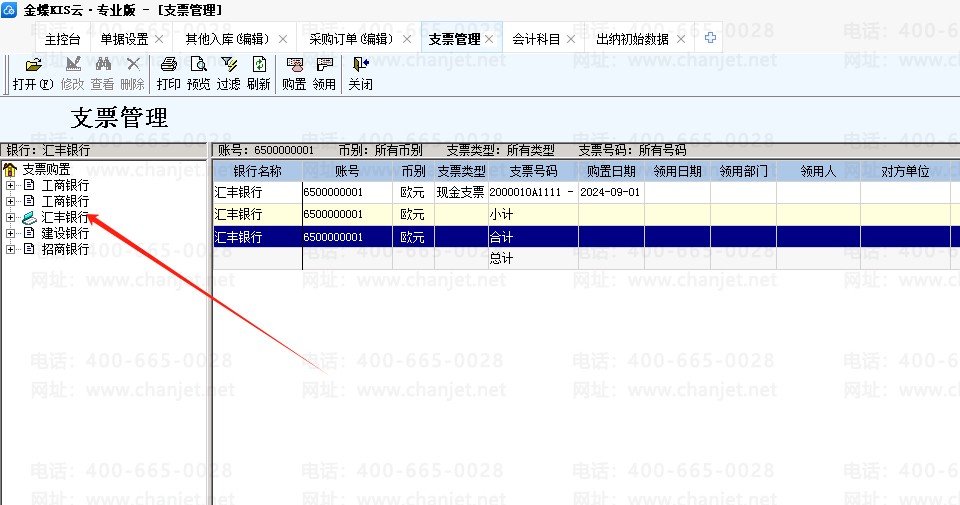Select the 支票购置 root tree item

tap(46, 169)
